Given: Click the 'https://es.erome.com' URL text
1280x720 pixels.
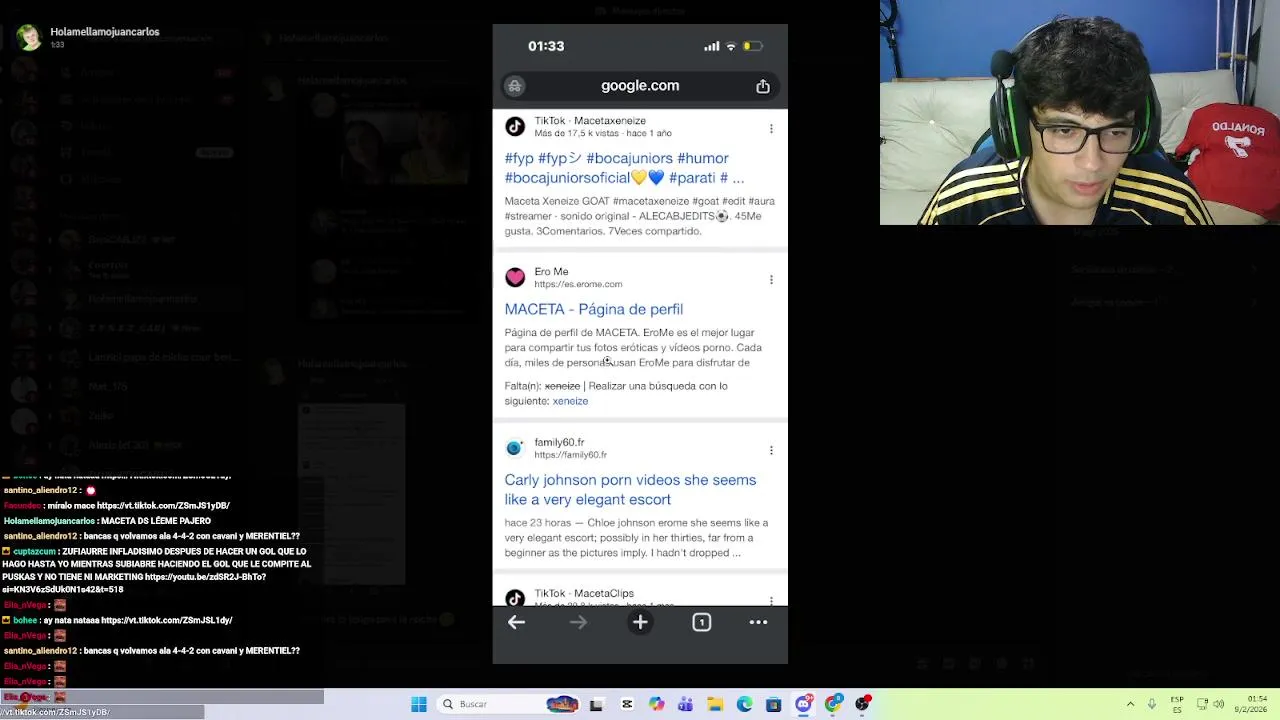Looking at the screenshot, I should pos(578,284).
